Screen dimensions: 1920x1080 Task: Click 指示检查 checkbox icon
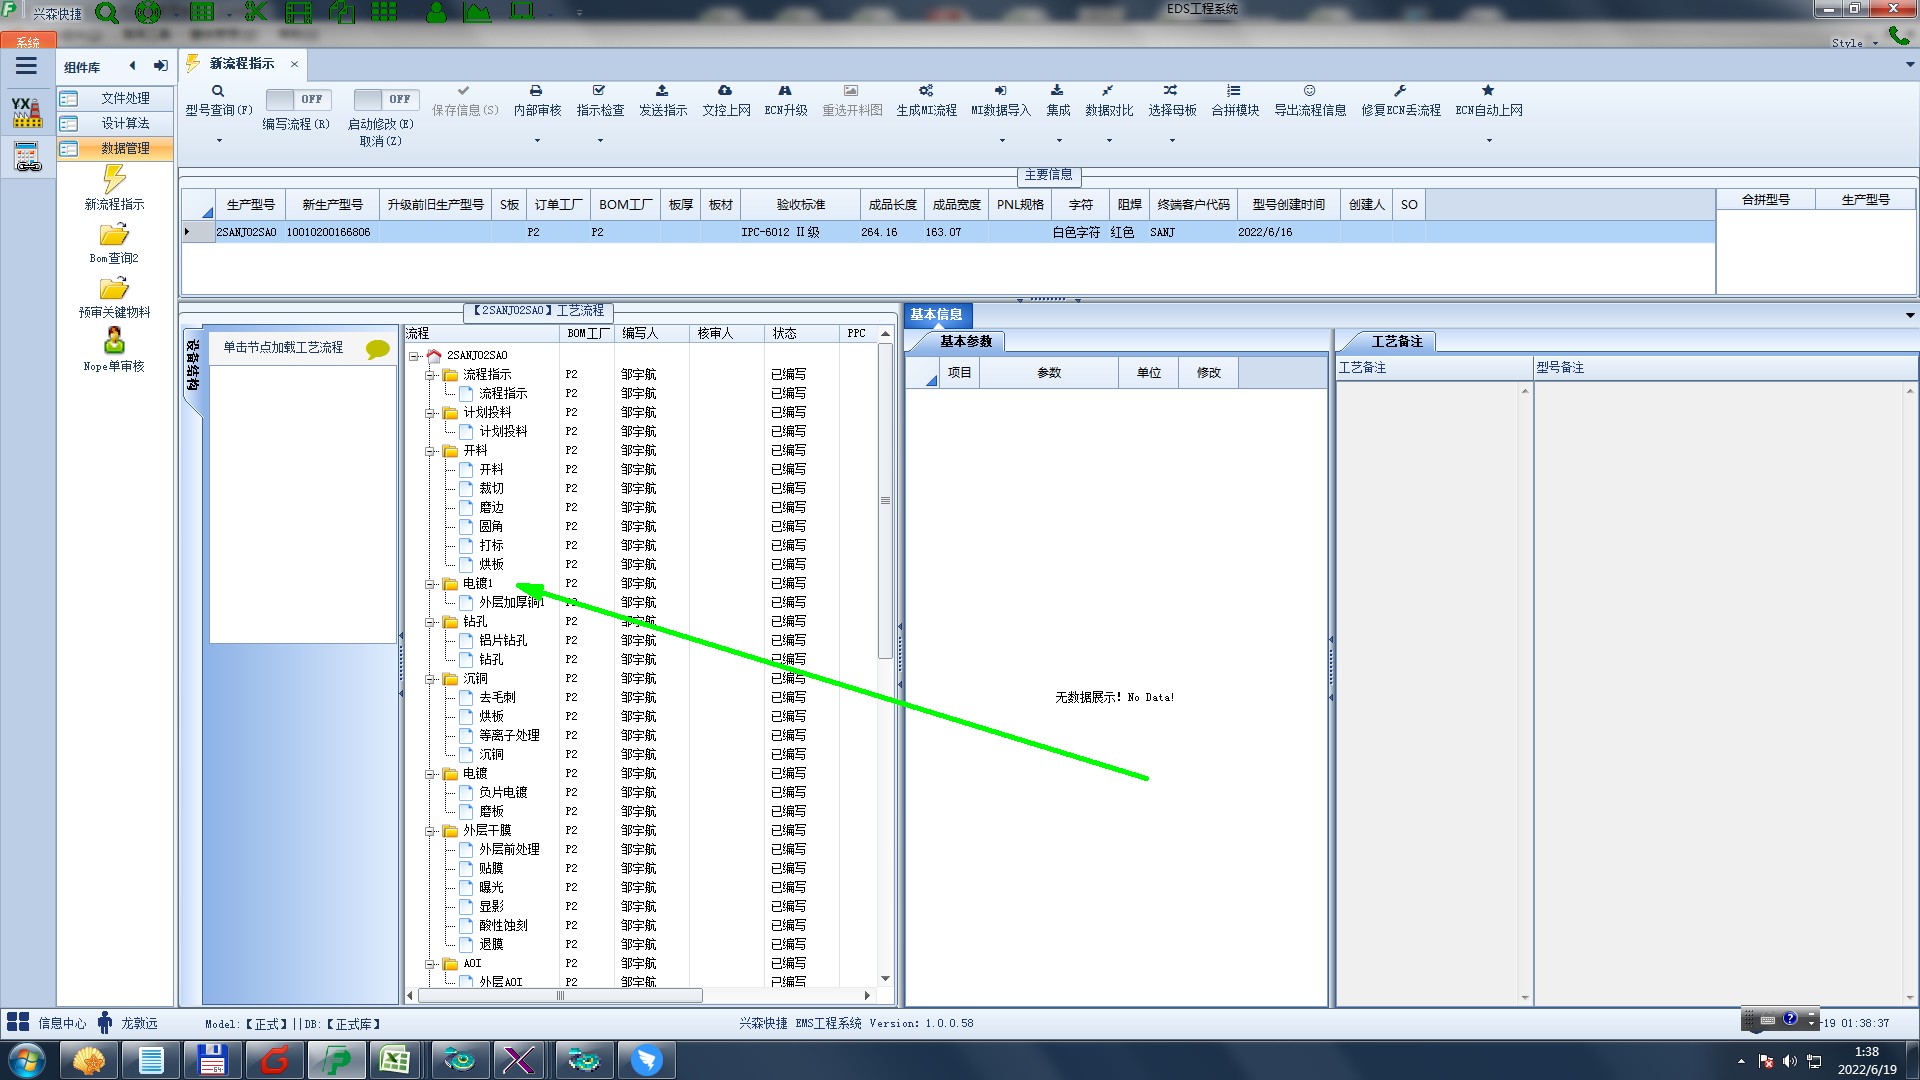(599, 91)
